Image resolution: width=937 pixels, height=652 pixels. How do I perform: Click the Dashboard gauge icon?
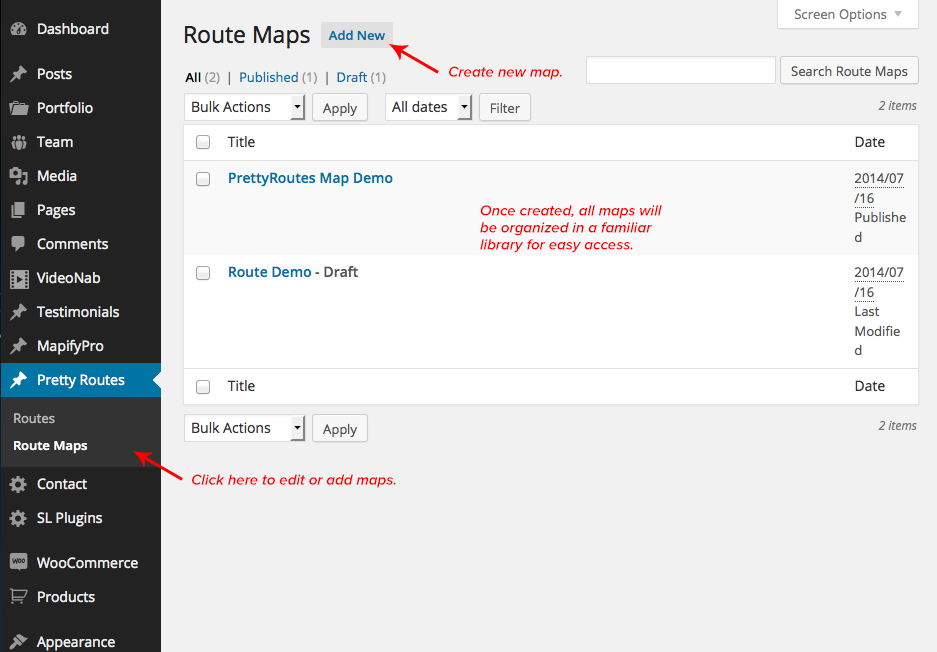click(x=18, y=30)
